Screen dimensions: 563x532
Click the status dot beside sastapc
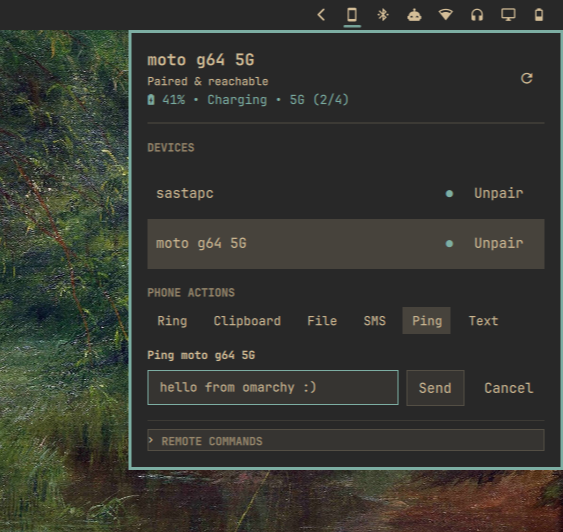coord(449,194)
